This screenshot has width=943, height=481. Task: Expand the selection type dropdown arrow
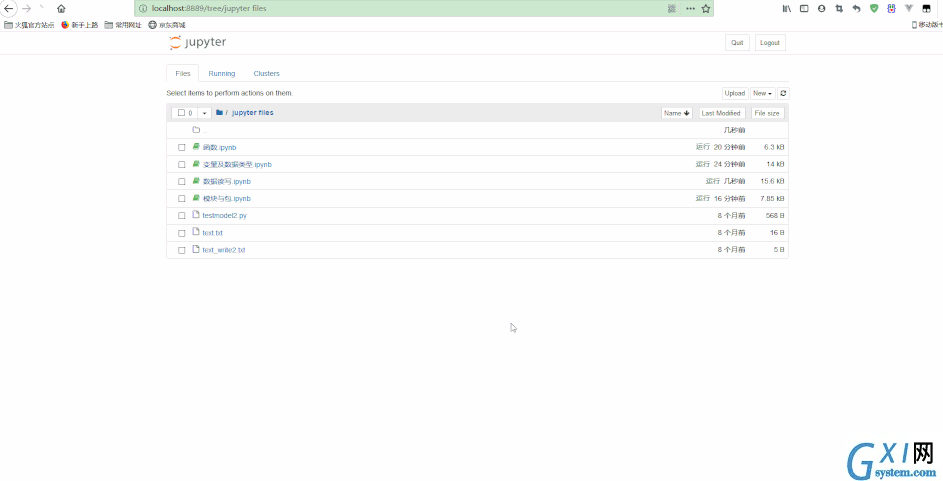(204, 113)
